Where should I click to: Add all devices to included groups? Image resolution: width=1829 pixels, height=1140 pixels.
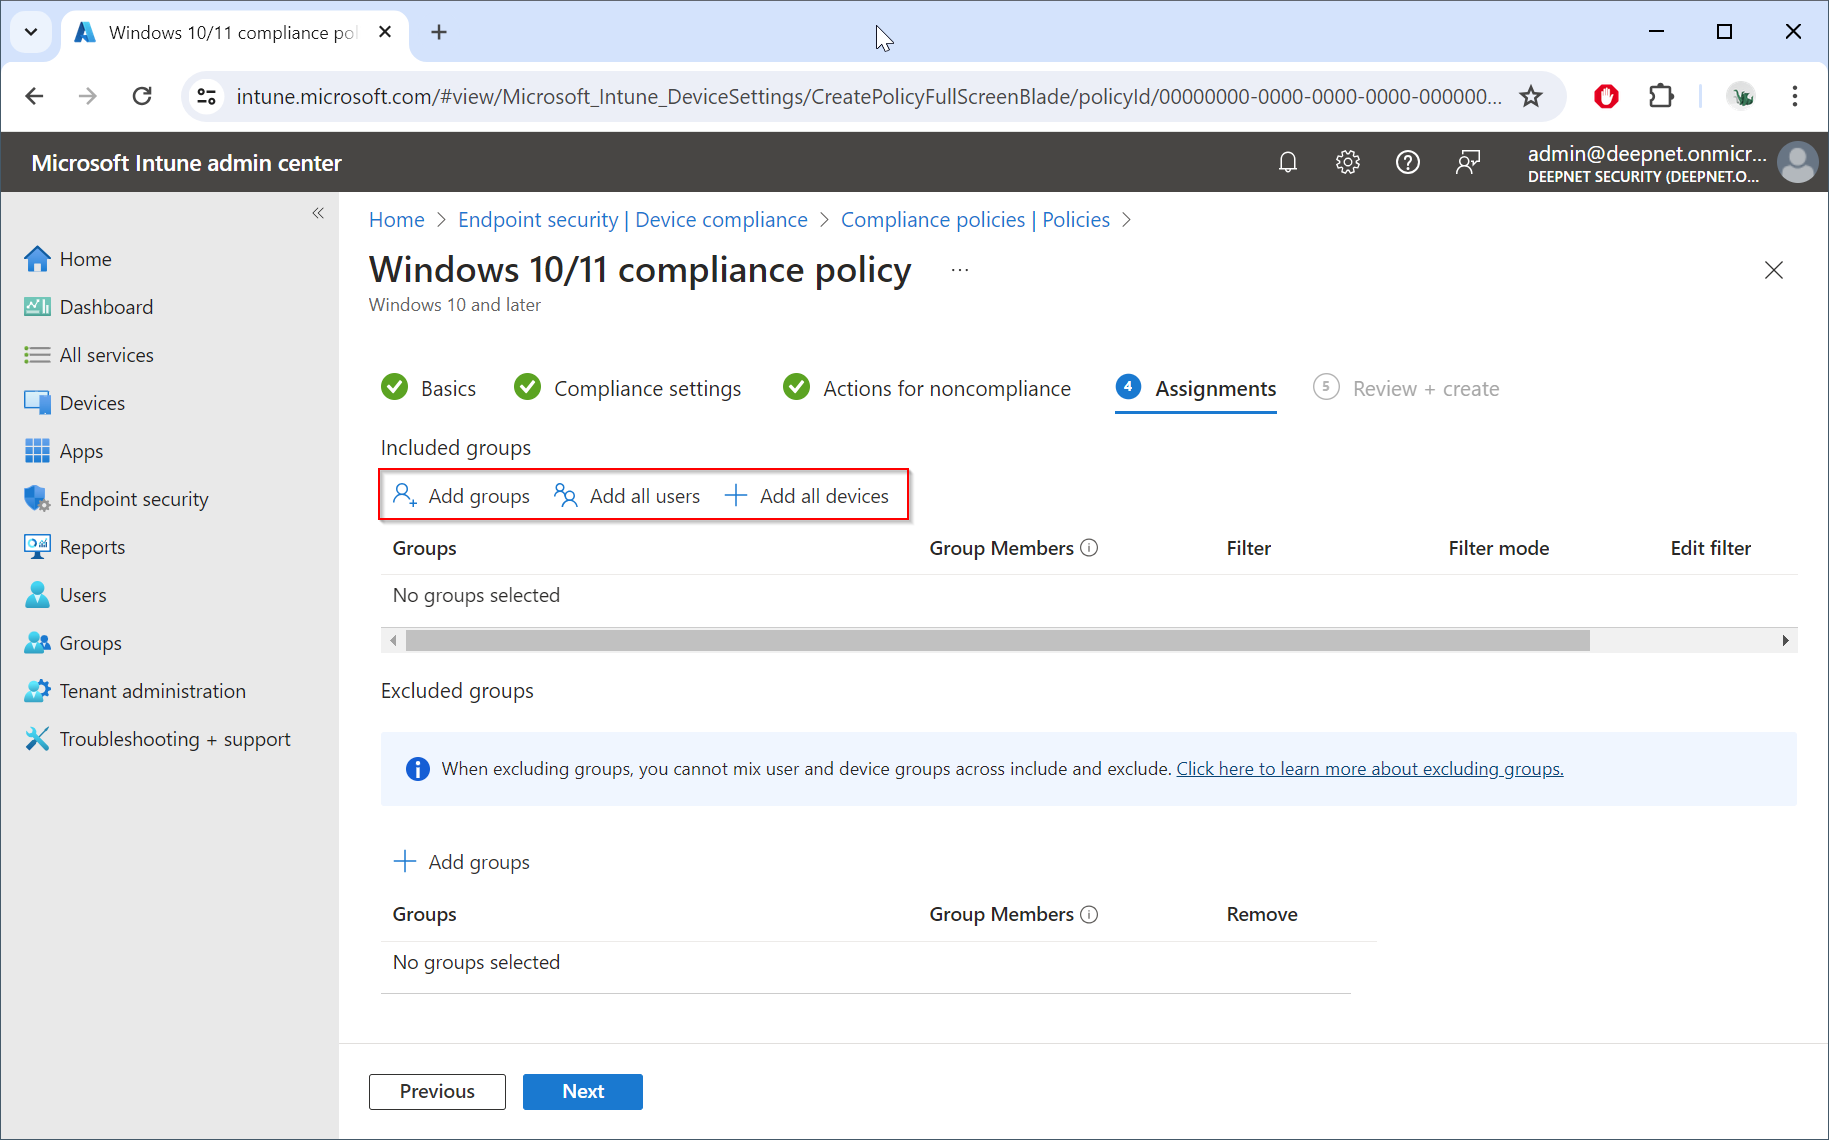[807, 496]
